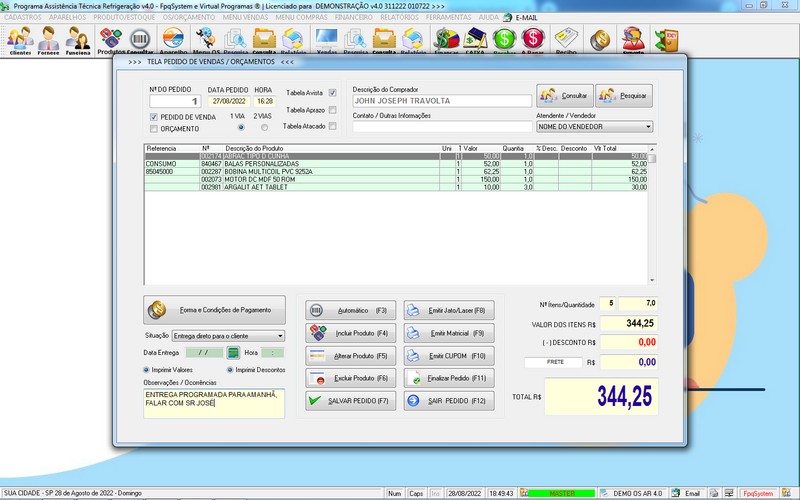Click the Fornece suppliers toolbar icon

pos(49,40)
